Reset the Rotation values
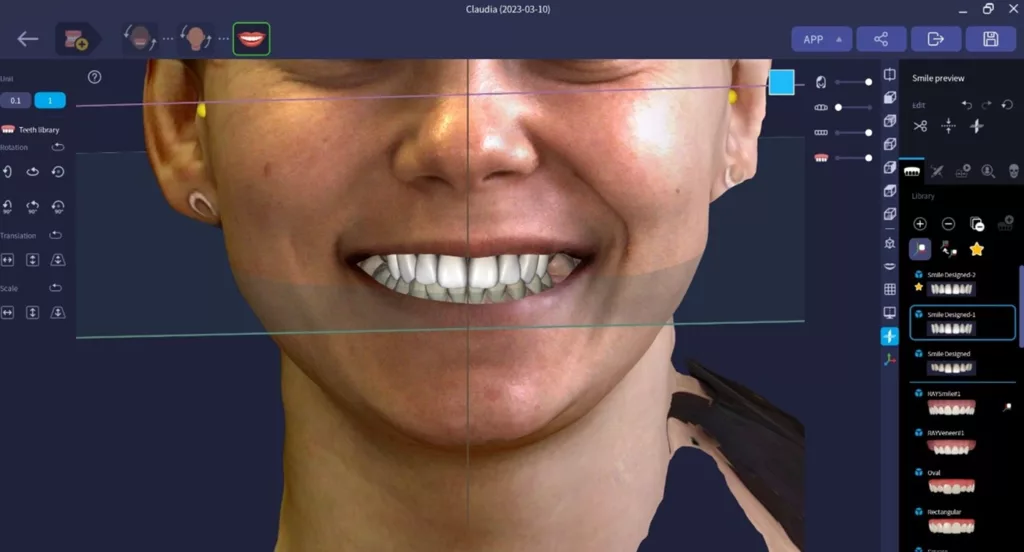Screen dimensions: 1024x552 (58, 147)
